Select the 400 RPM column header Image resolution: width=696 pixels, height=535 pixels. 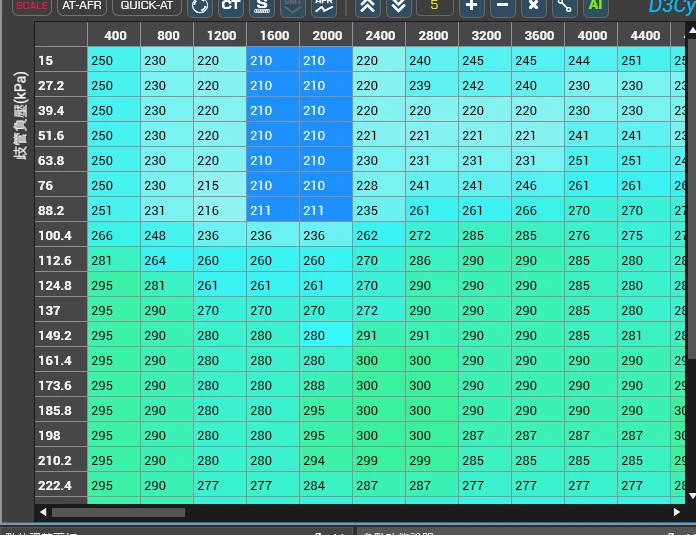tap(115, 35)
